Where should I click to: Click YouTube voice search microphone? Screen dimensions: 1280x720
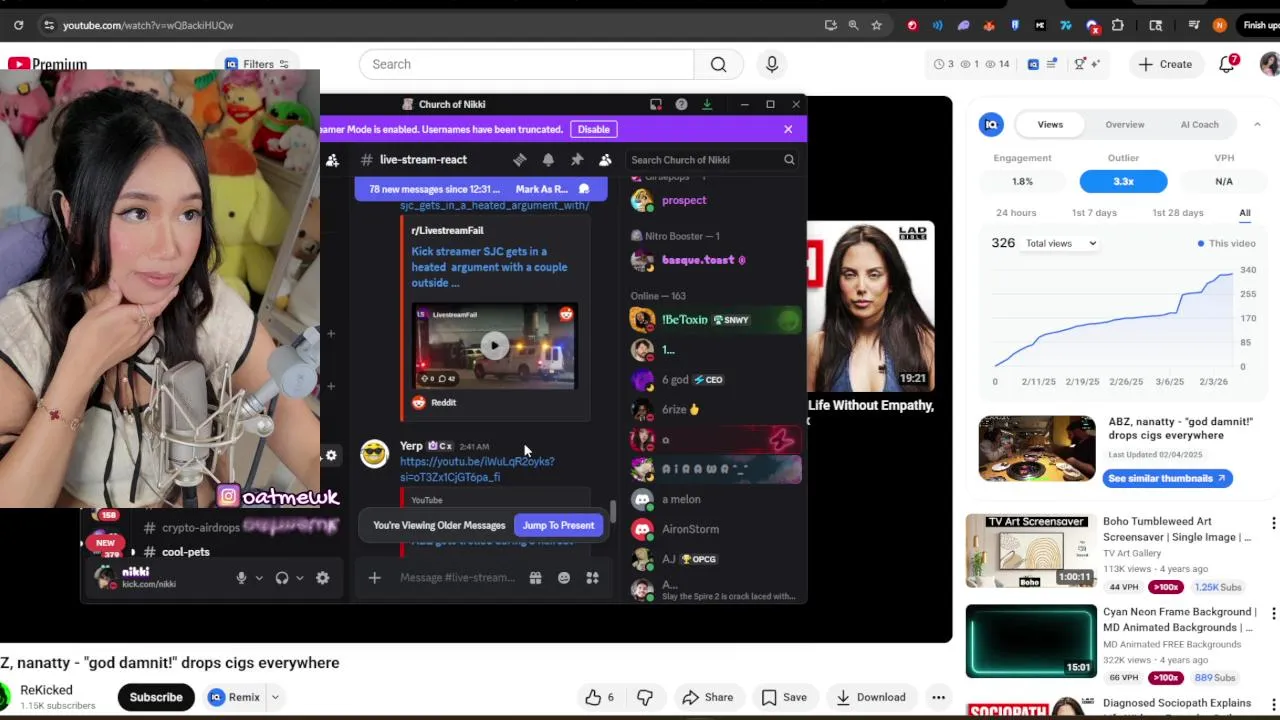tap(771, 64)
